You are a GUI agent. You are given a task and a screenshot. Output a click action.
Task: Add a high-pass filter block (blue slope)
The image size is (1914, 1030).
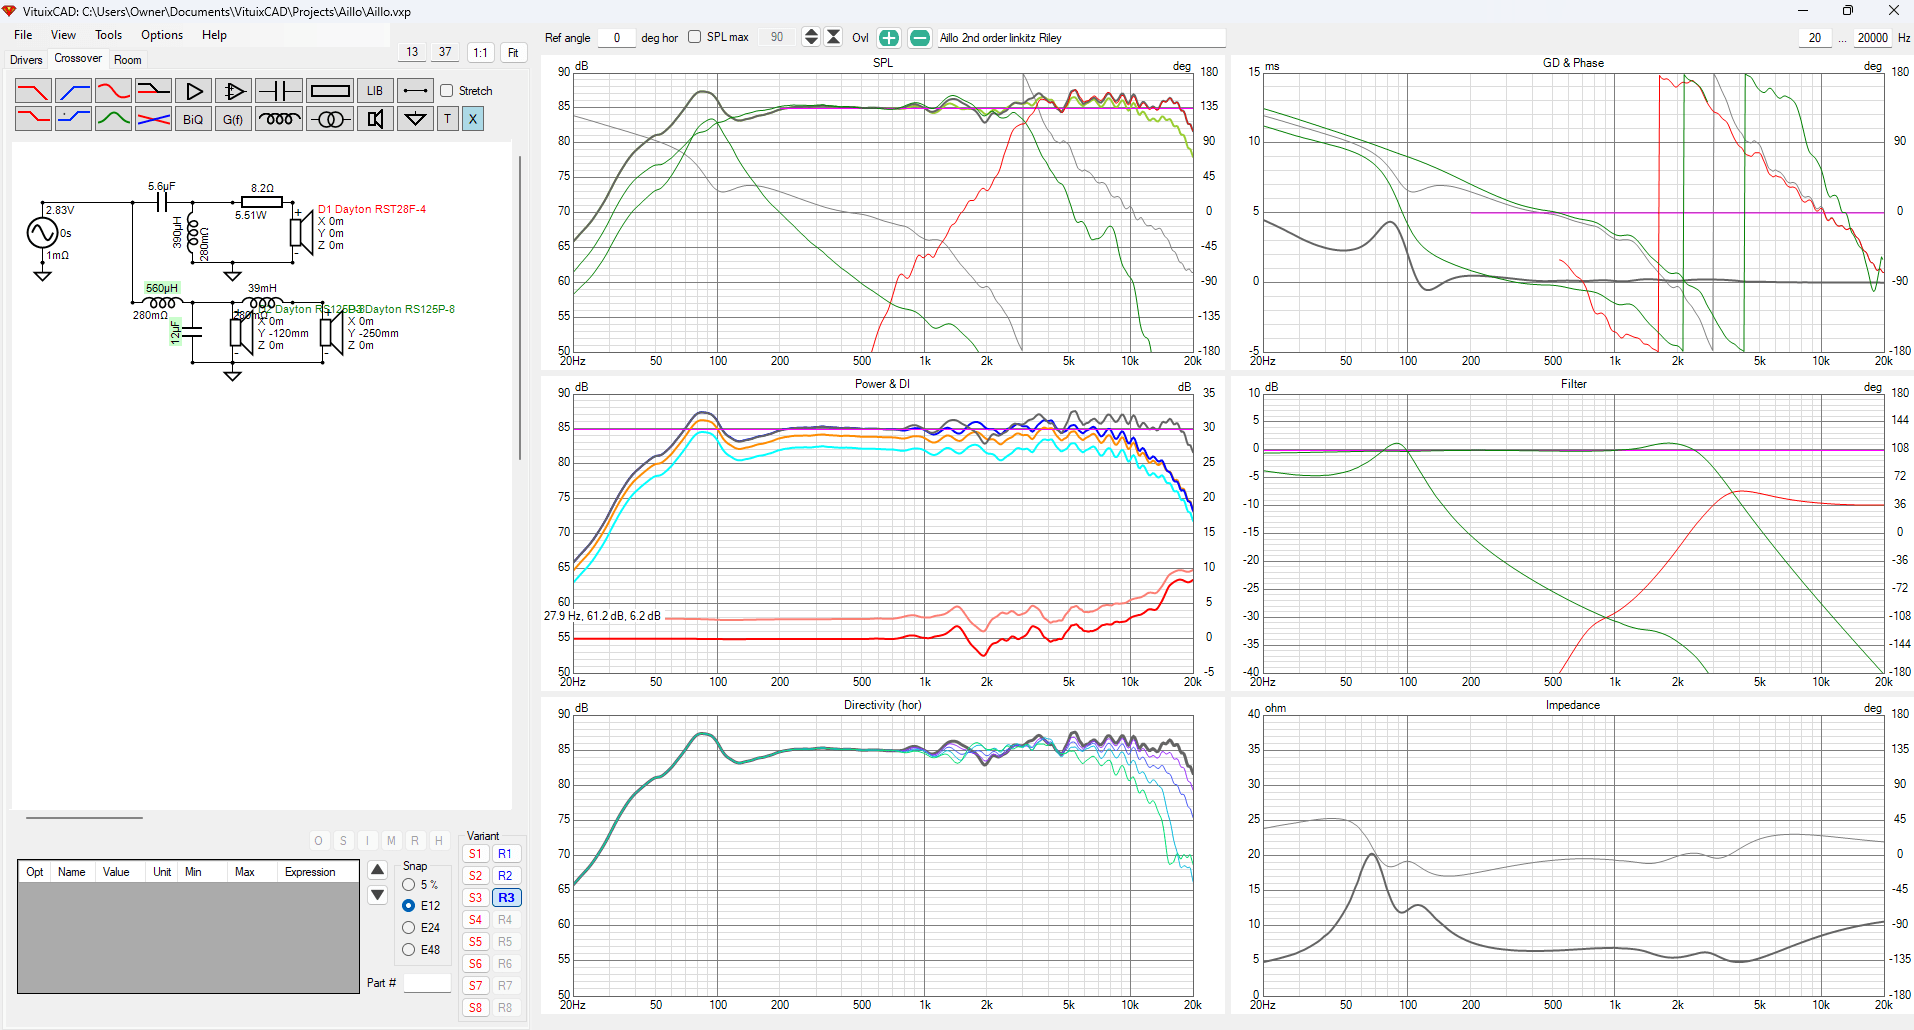[x=73, y=91]
